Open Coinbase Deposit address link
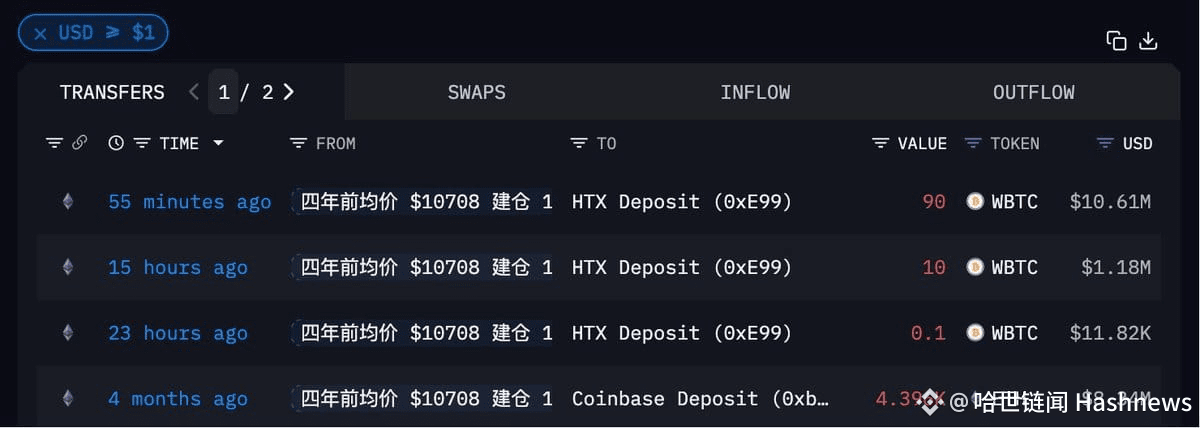Image resolution: width=1200 pixels, height=428 pixels. (x=700, y=398)
